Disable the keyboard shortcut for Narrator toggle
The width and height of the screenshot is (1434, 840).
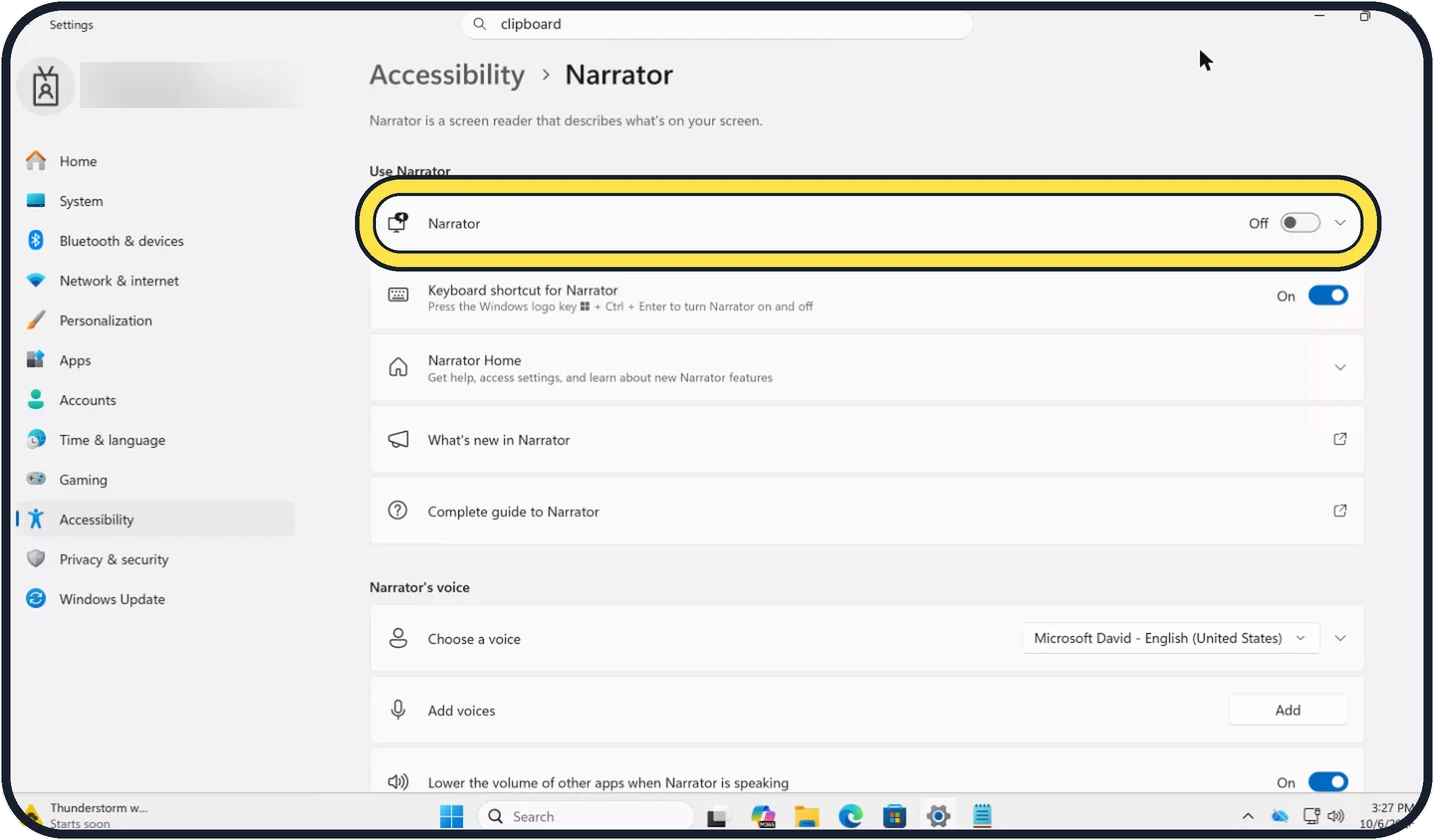coord(1328,296)
